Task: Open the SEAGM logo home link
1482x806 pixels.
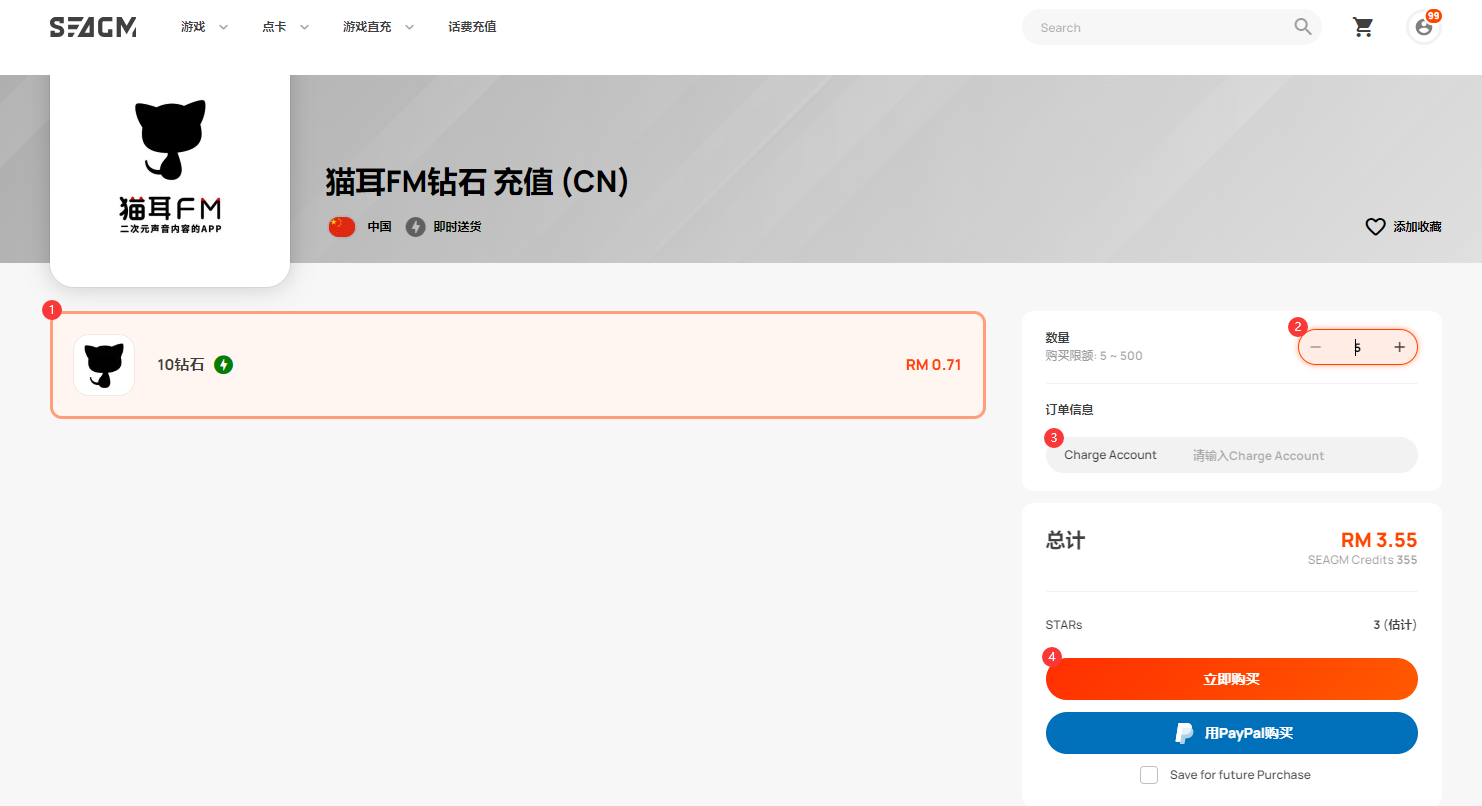Action: [93, 27]
